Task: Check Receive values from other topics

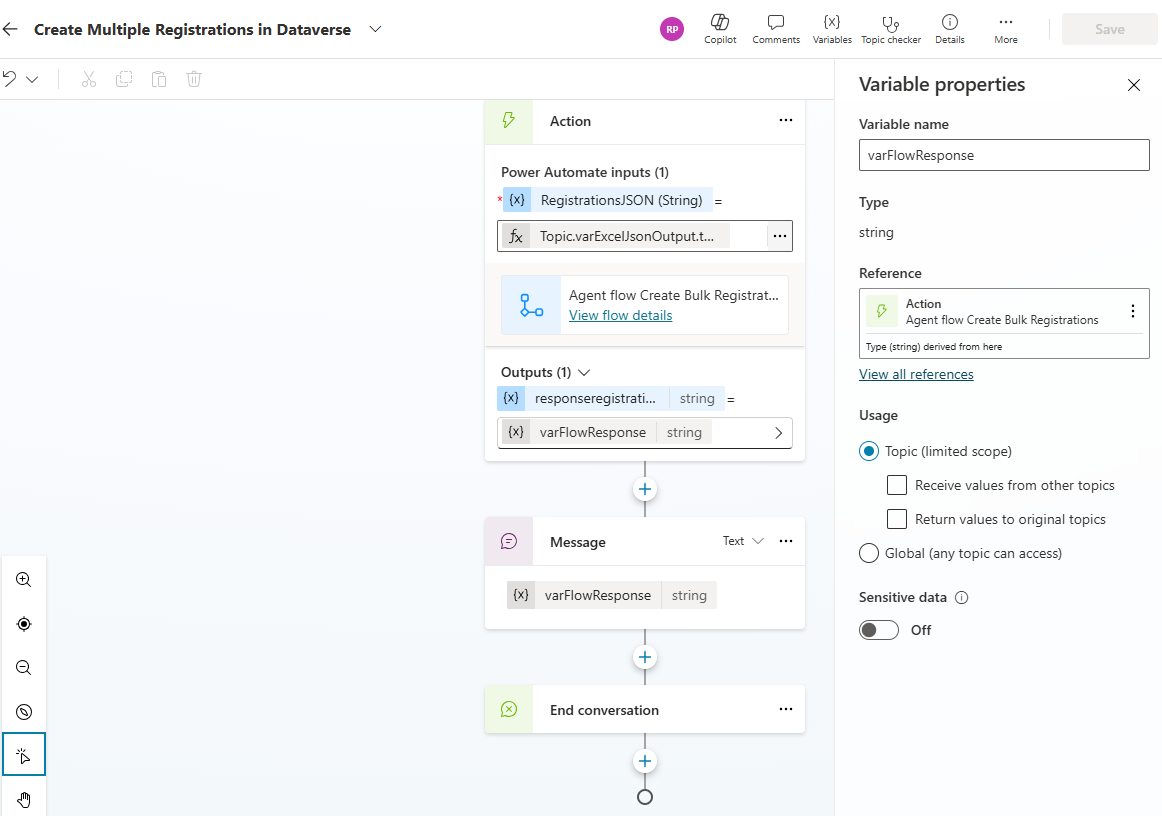Action: (897, 486)
